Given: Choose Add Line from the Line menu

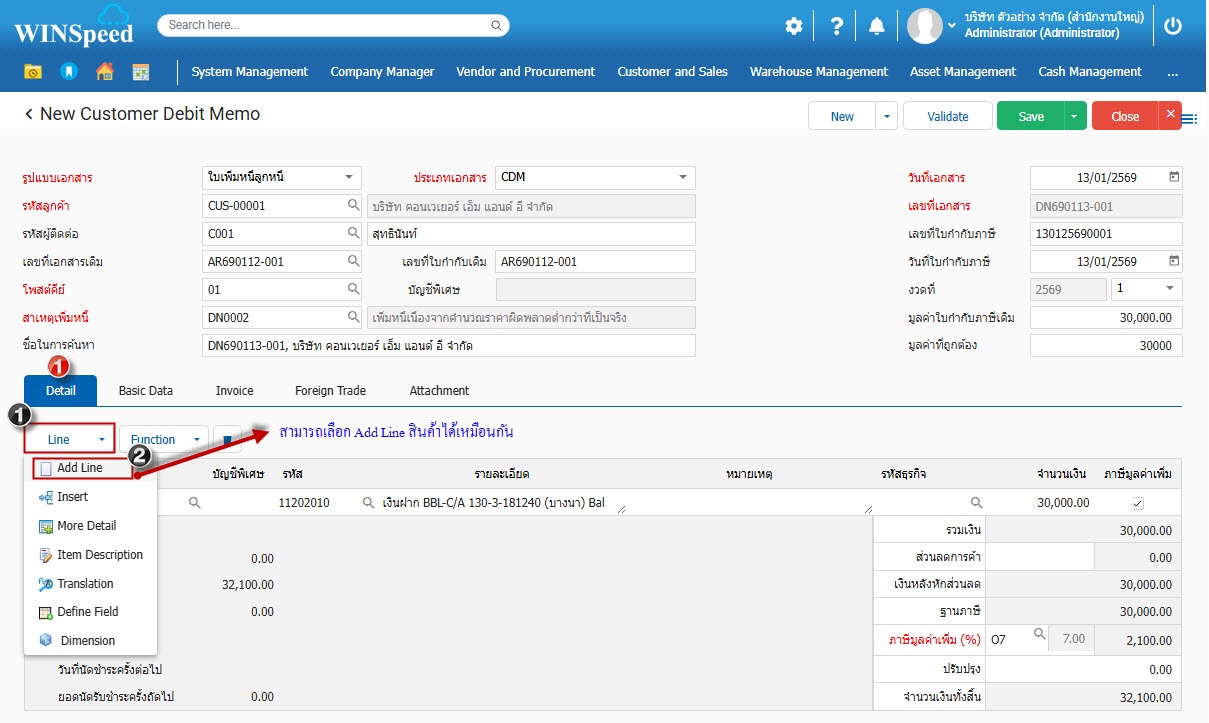Looking at the screenshot, I should point(80,468).
